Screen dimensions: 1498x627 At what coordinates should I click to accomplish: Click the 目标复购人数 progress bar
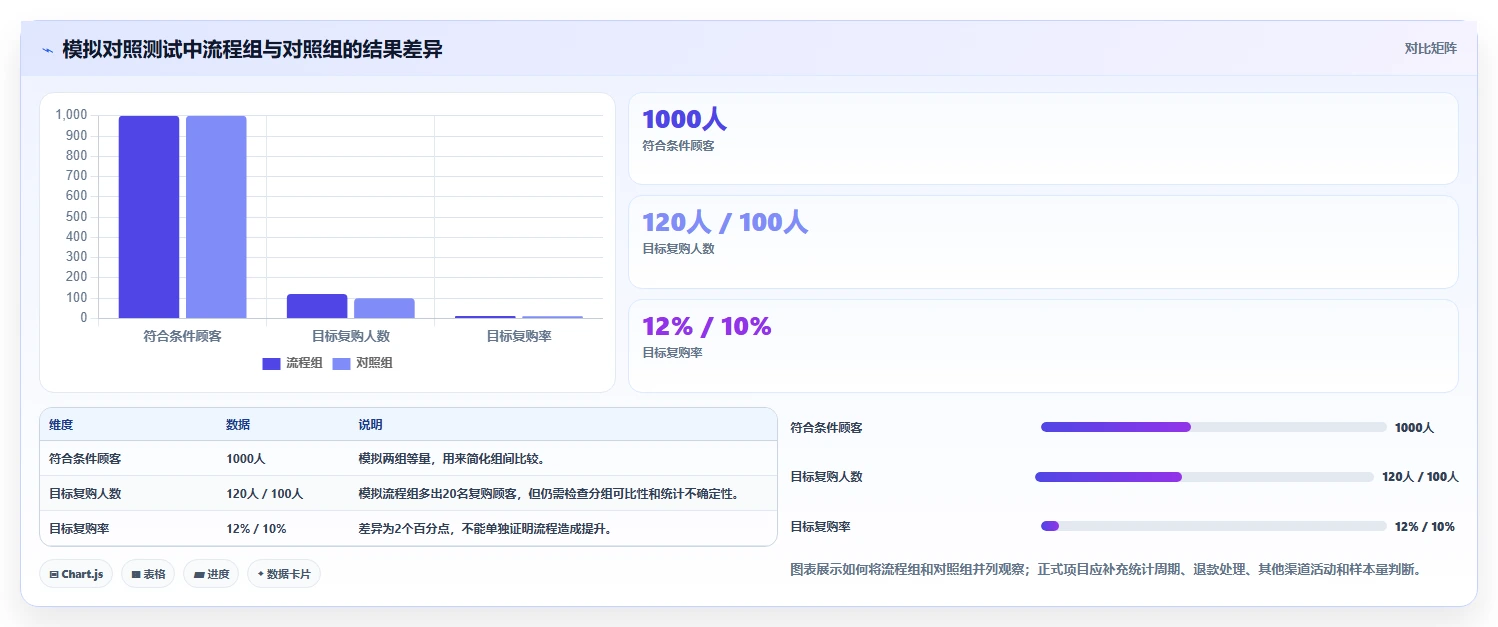(1205, 477)
